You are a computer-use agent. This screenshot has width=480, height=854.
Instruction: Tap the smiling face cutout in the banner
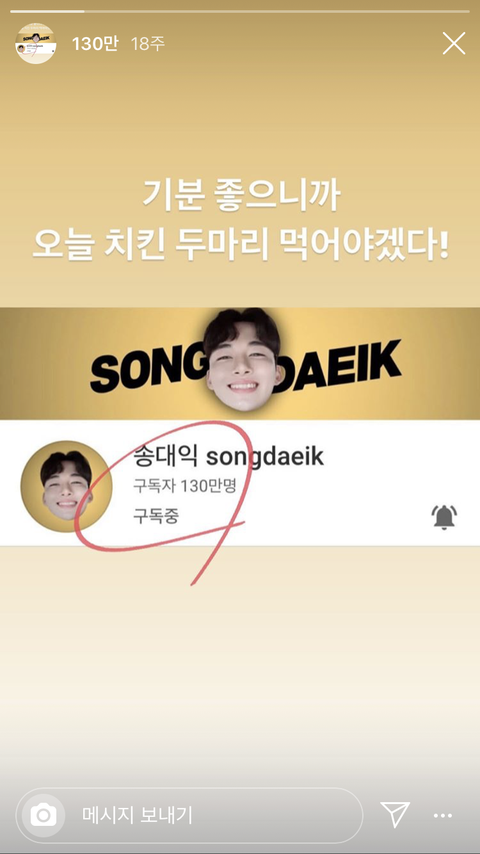click(x=242, y=359)
